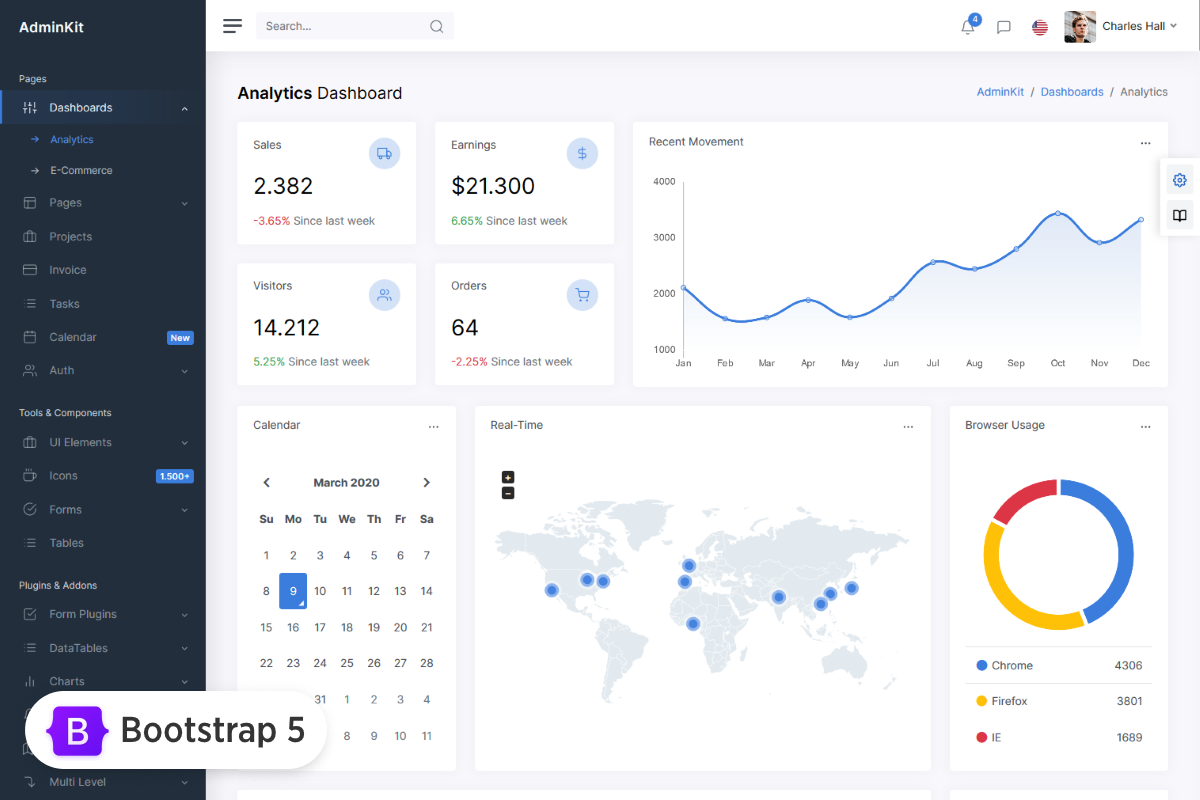
Task: Open the AdminKit breadcrumb link
Action: pos(1000,91)
